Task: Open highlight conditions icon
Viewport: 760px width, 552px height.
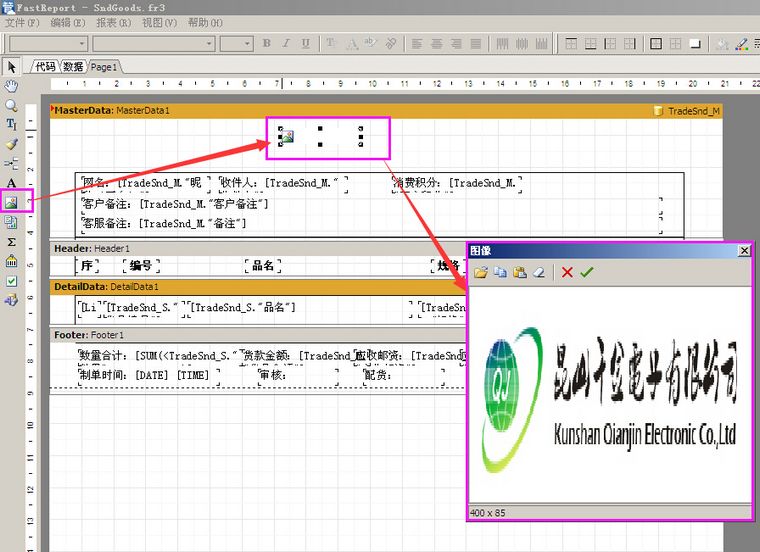Action: tap(371, 44)
